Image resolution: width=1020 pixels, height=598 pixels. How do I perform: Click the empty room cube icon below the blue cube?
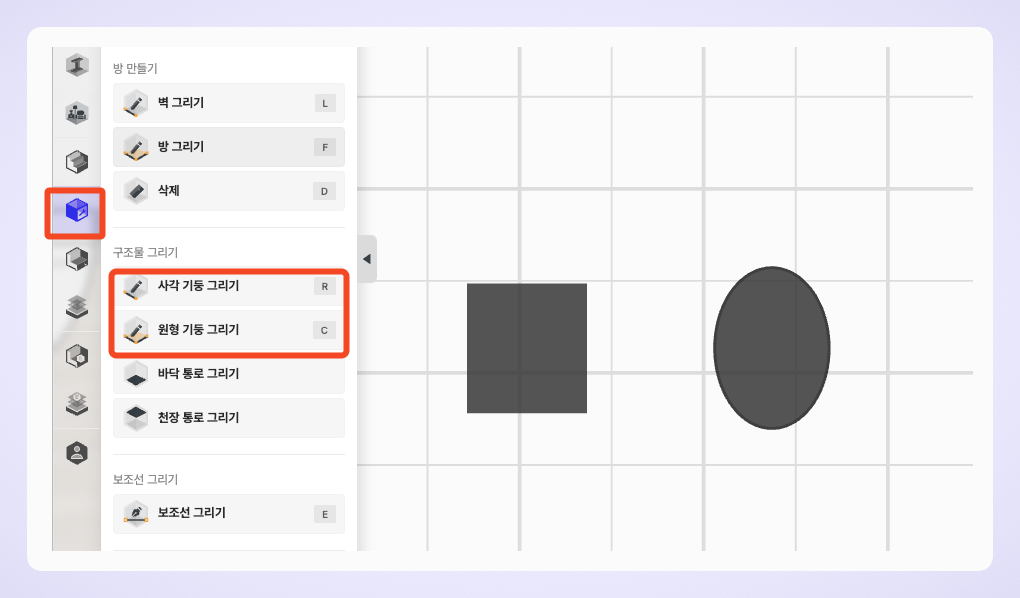pos(77,260)
